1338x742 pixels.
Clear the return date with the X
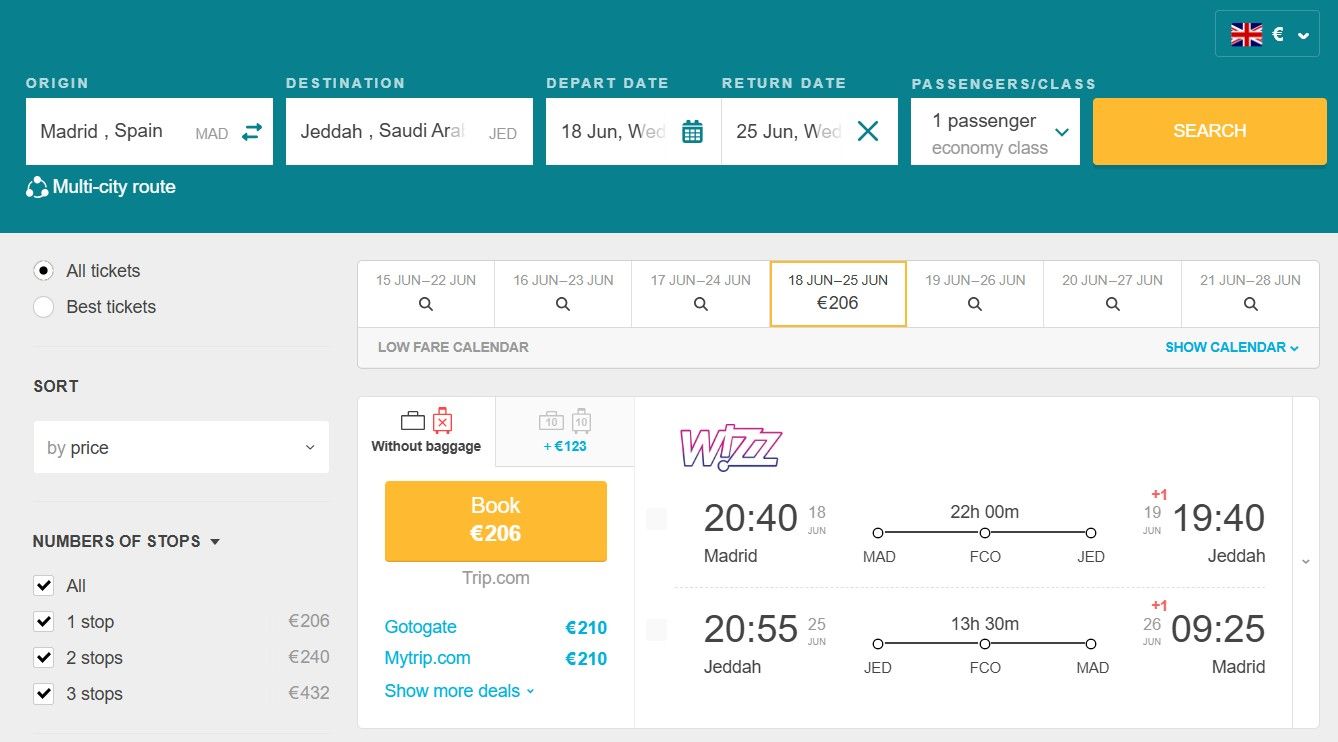(x=868, y=130)
